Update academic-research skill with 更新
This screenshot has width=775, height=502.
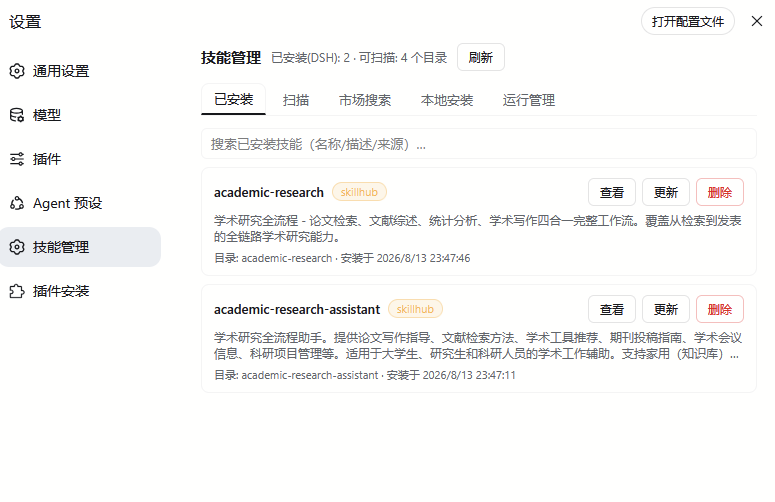(665, 192)
